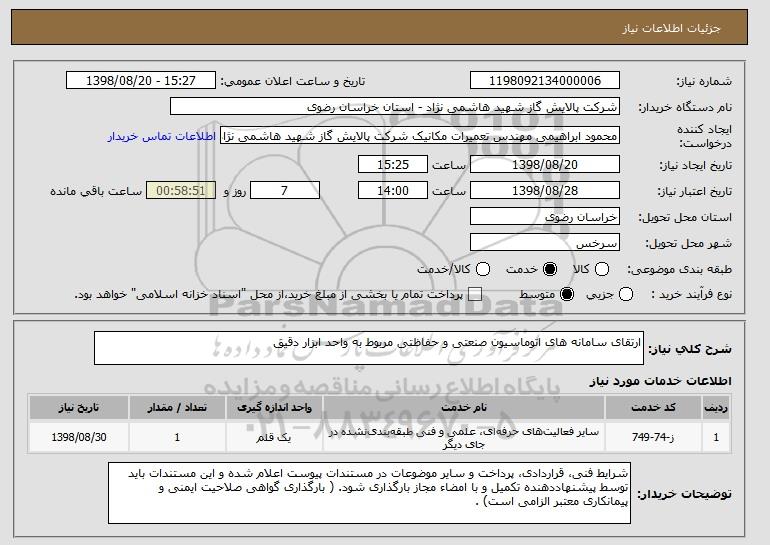
Task: Click the announcement date field 1398/08/20 - 15:27
Action: pyautogui.click(x=141, y=81)
